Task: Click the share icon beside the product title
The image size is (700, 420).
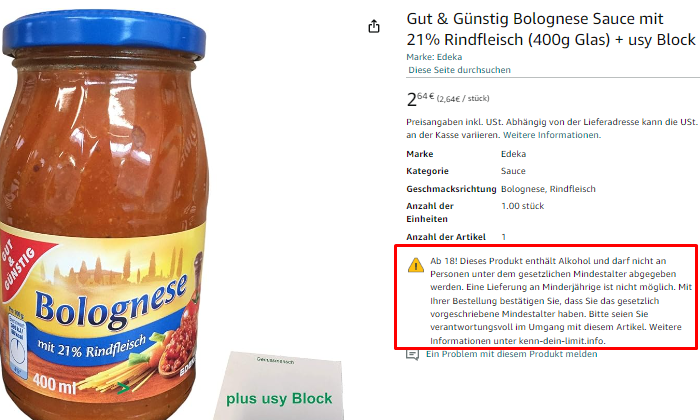Action: 374,27
